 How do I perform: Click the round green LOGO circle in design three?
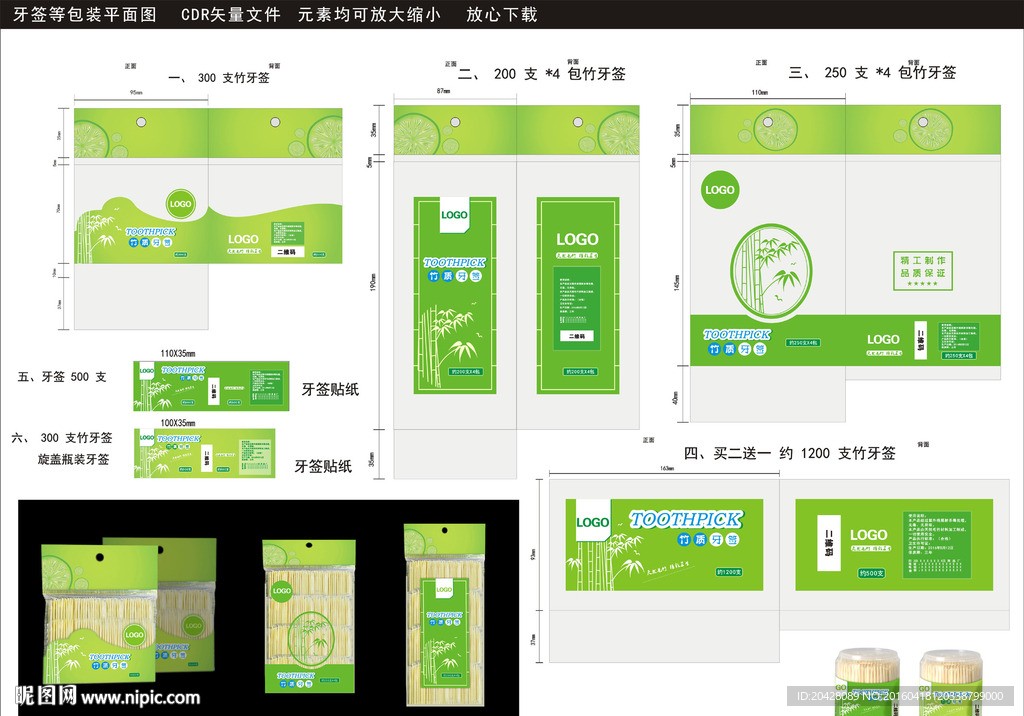(x=719, y=190)
